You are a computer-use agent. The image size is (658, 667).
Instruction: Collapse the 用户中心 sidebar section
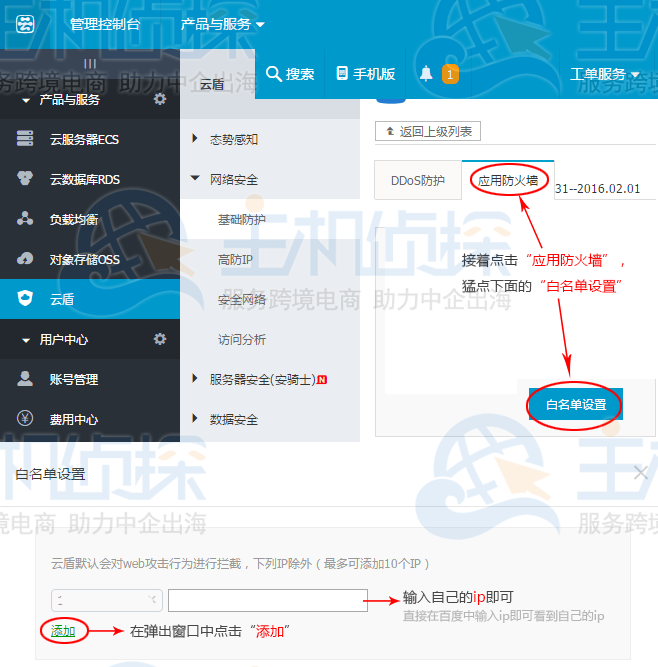click(x=26, y=341)
